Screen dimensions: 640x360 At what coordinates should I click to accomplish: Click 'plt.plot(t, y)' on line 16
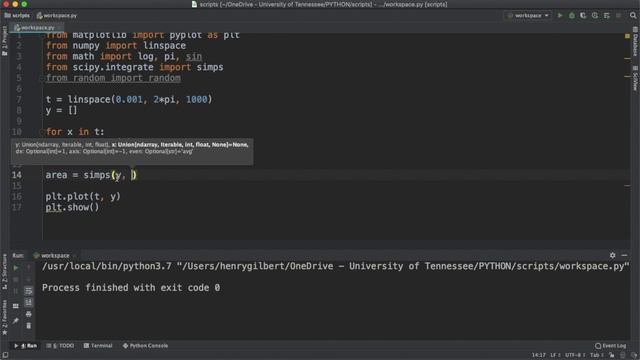tap(83, 196)
